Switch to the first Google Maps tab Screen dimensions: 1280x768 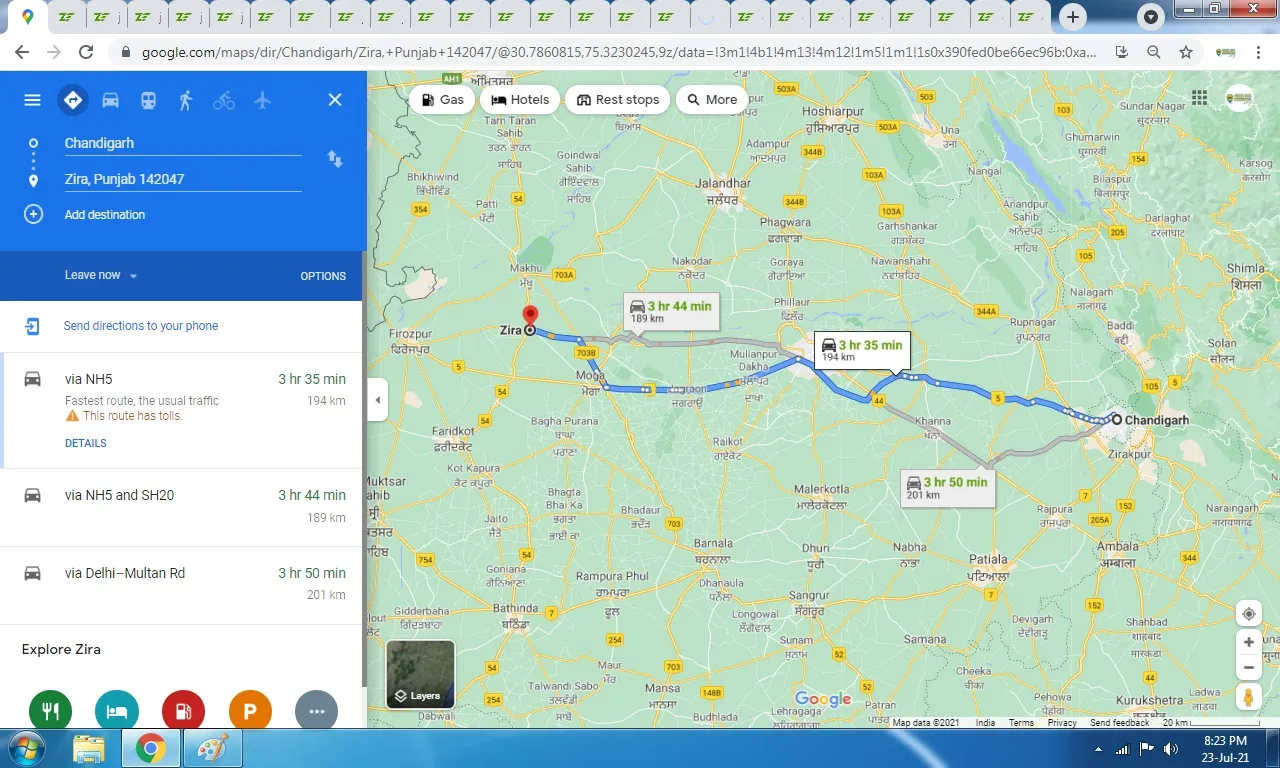click(x=27, y=17)
